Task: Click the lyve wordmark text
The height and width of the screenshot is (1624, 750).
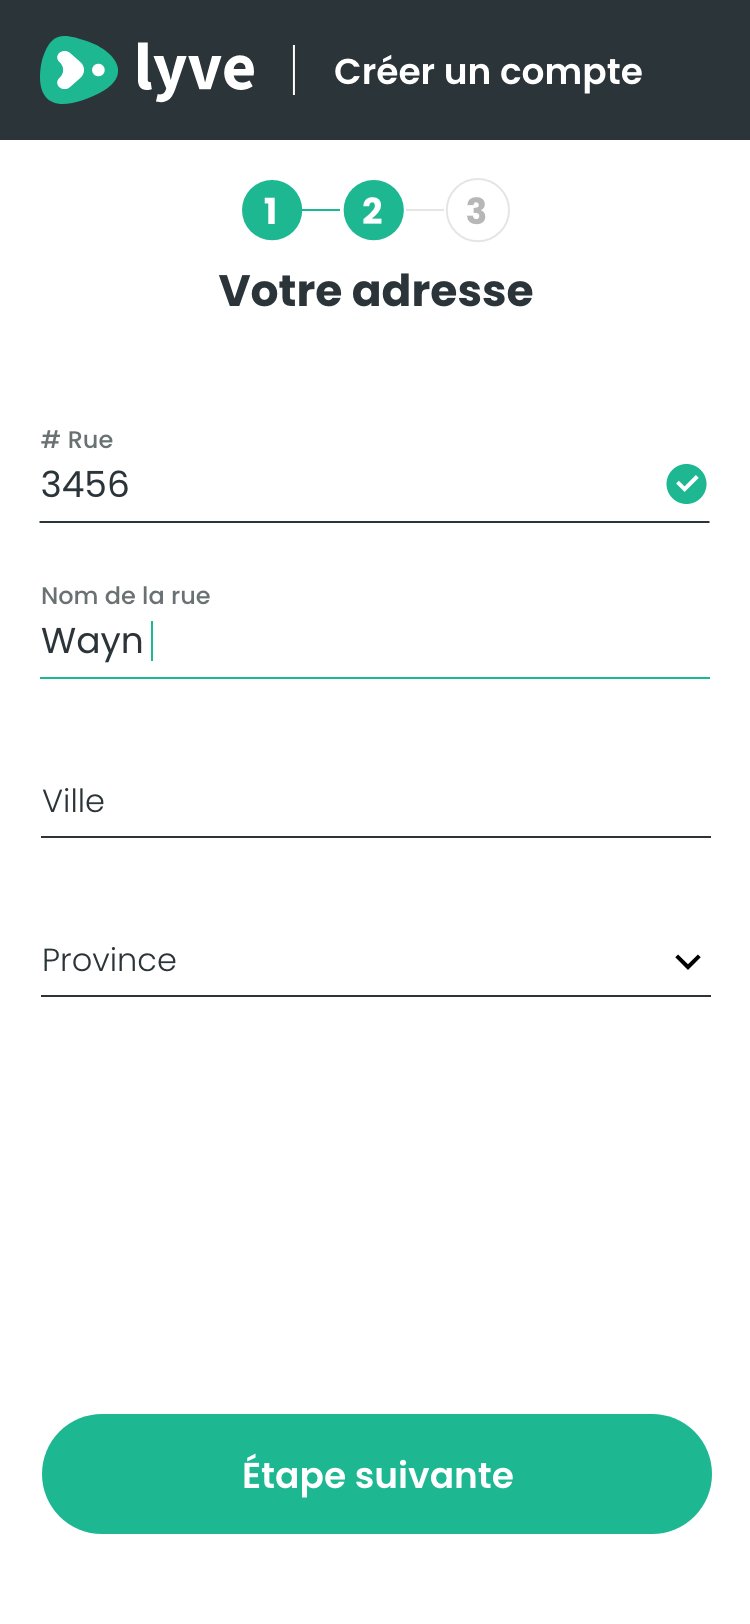Action: (195, 70)
